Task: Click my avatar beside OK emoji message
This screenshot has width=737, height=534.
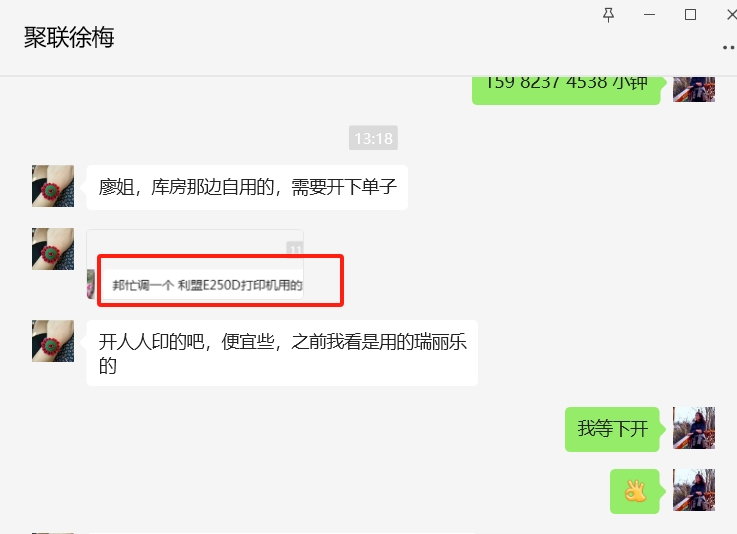Action: (694, 490)
